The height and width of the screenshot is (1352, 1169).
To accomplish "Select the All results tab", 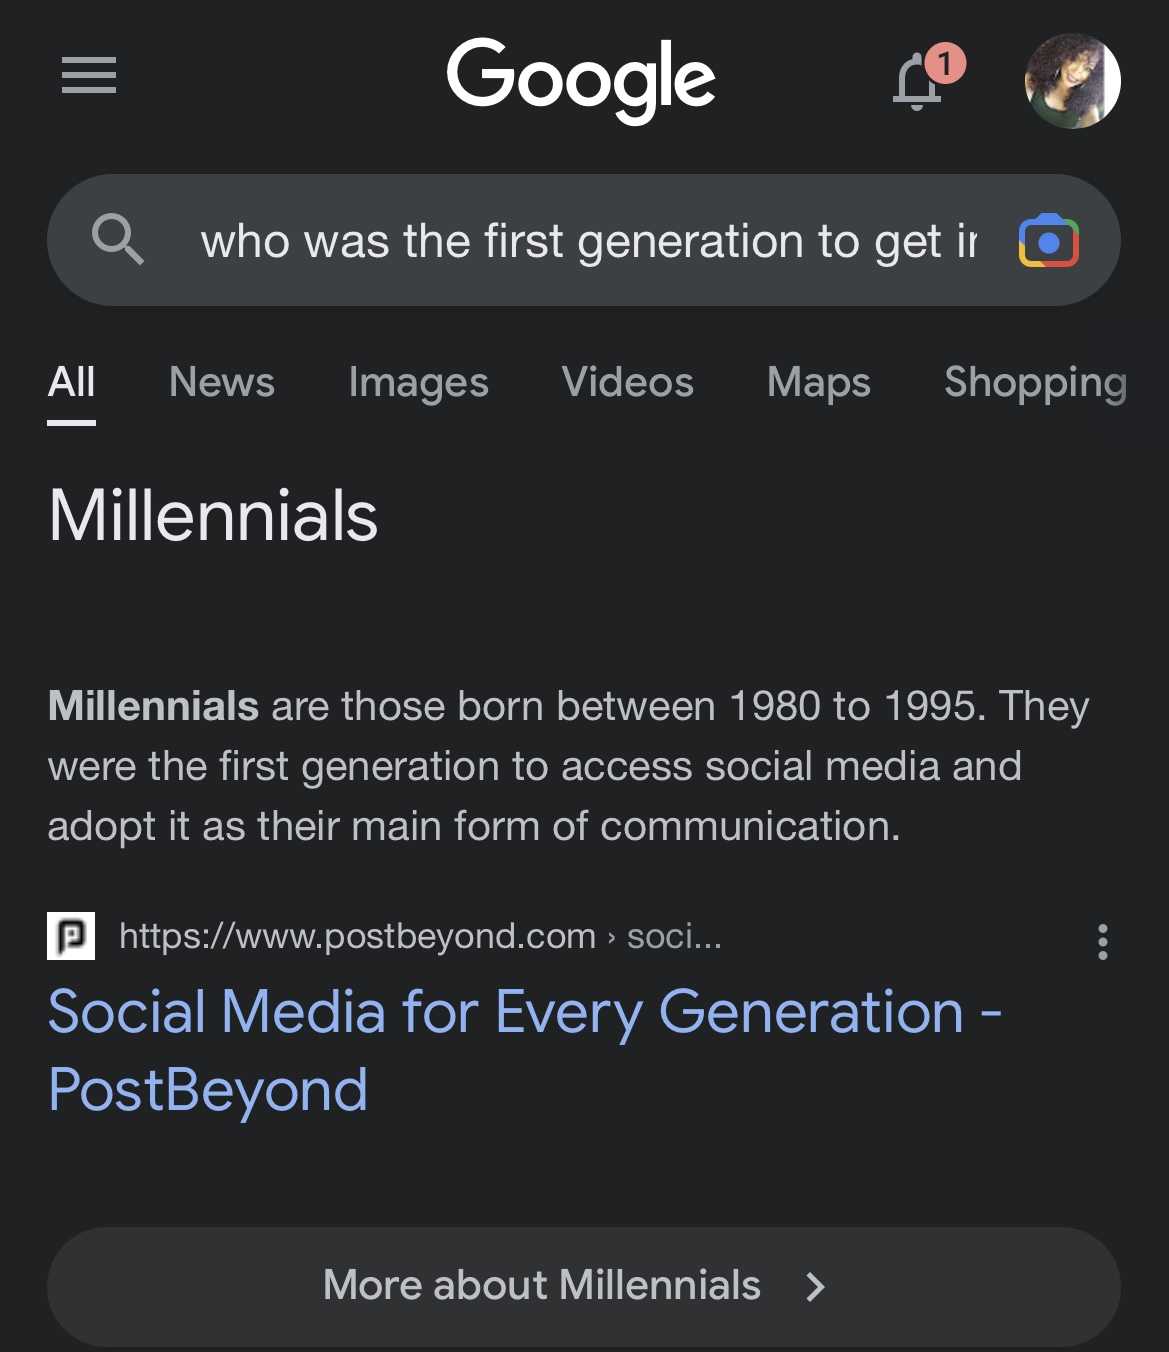I will tap(71, 383).
